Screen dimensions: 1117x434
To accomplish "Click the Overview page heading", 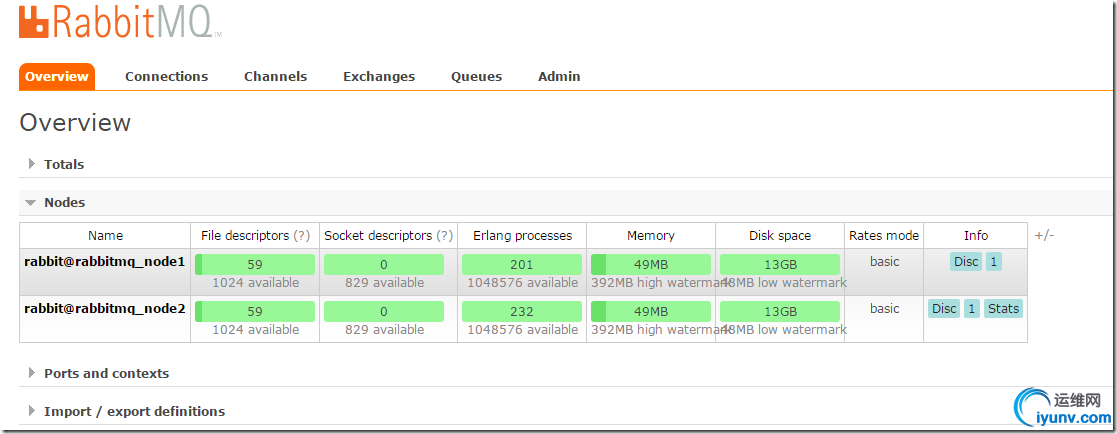I will pos(75,123).
